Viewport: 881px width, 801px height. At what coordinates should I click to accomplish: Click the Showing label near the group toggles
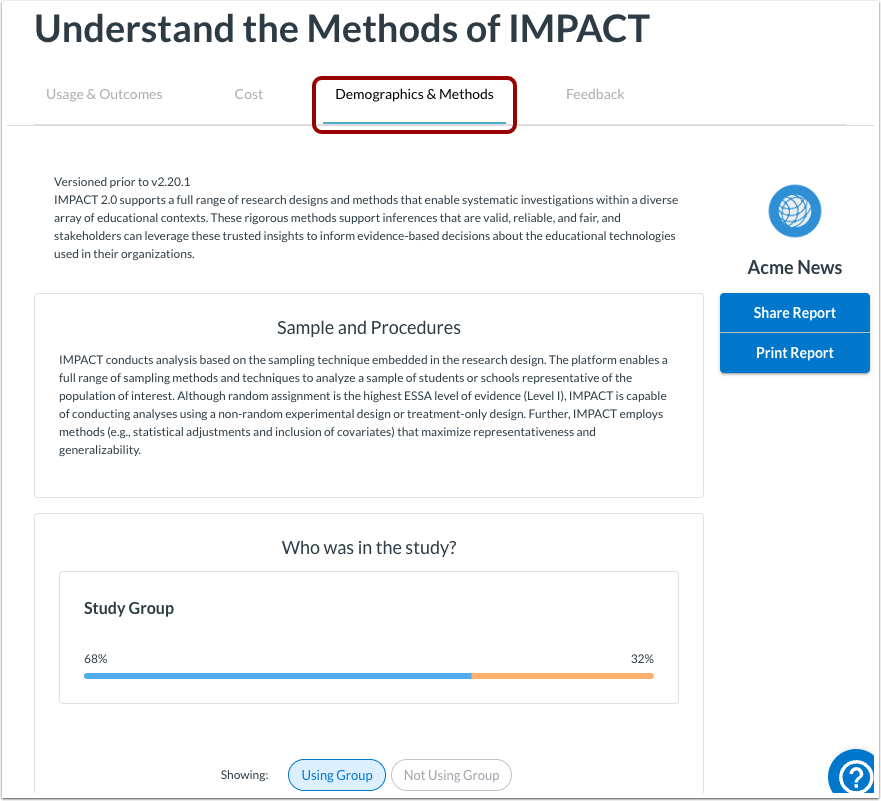coord(245,775)
